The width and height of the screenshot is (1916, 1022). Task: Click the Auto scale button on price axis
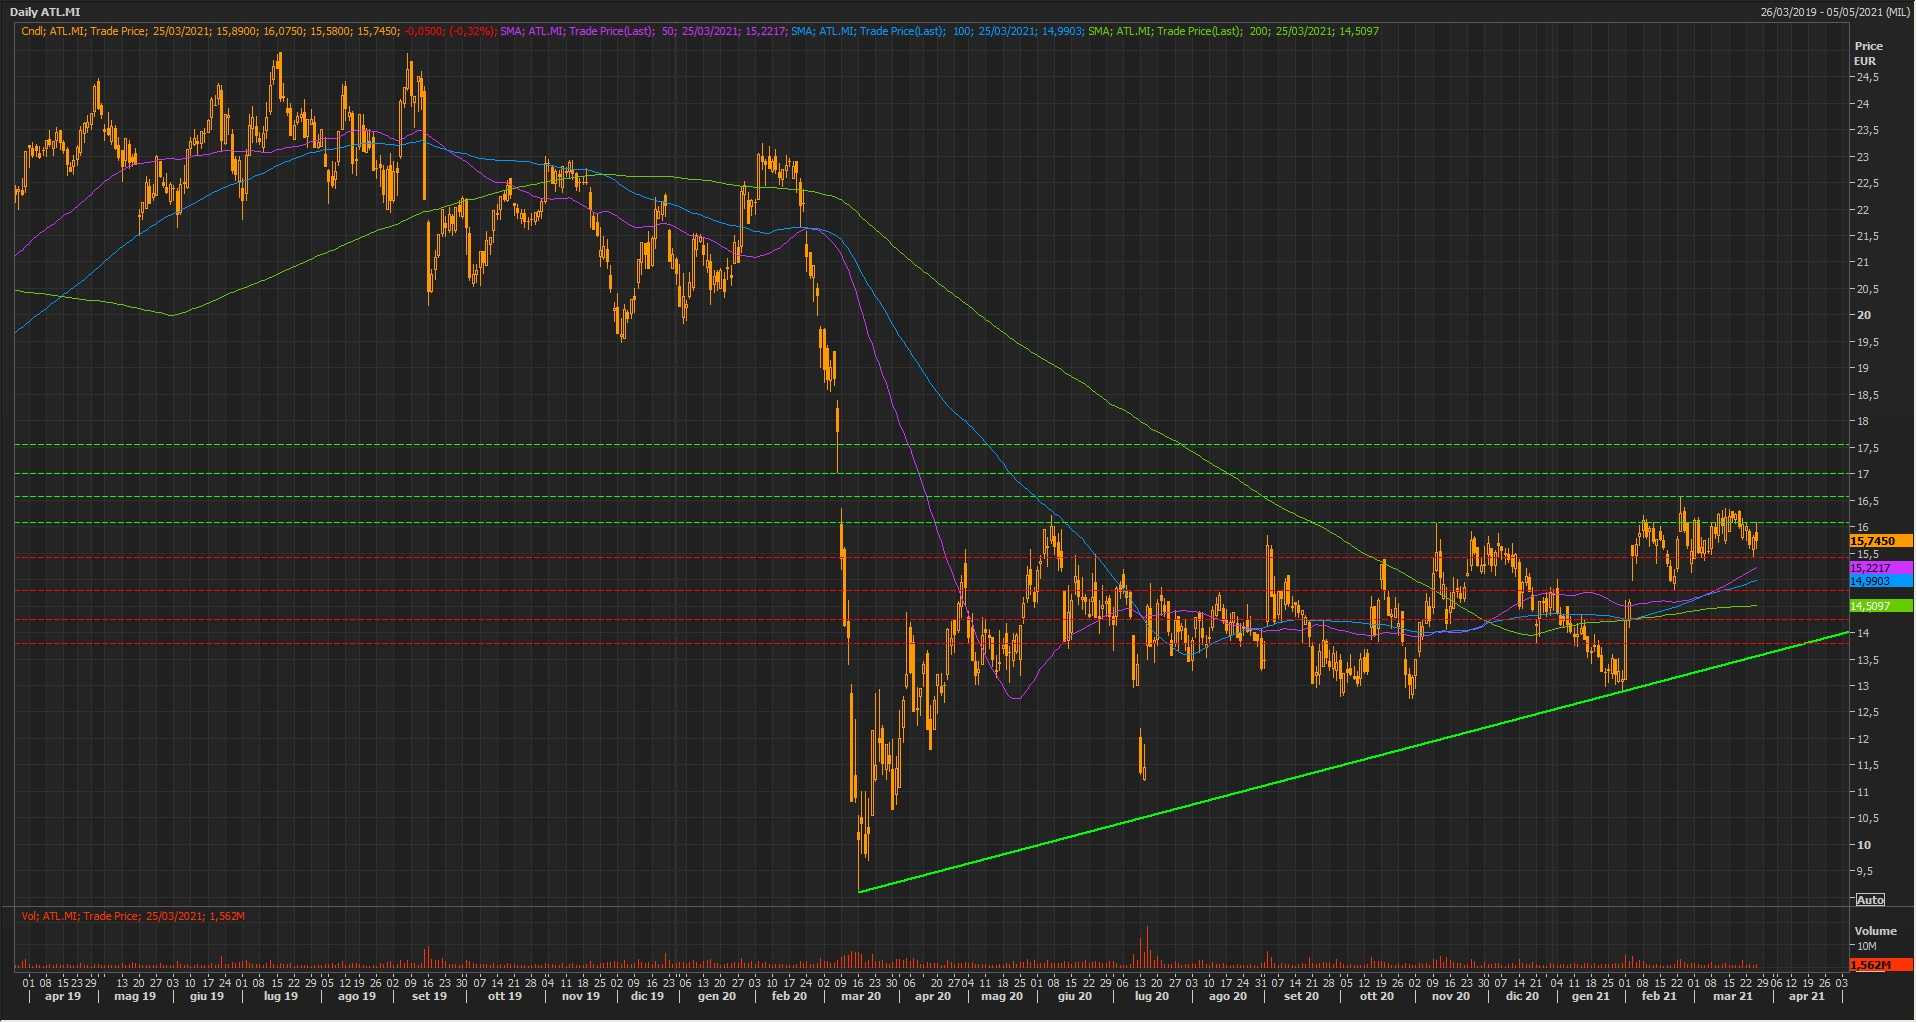pos(1870,900)
